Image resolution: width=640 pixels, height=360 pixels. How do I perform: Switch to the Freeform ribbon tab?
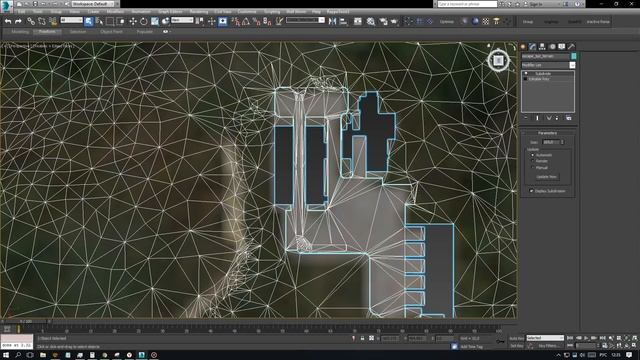pos(47,31)
